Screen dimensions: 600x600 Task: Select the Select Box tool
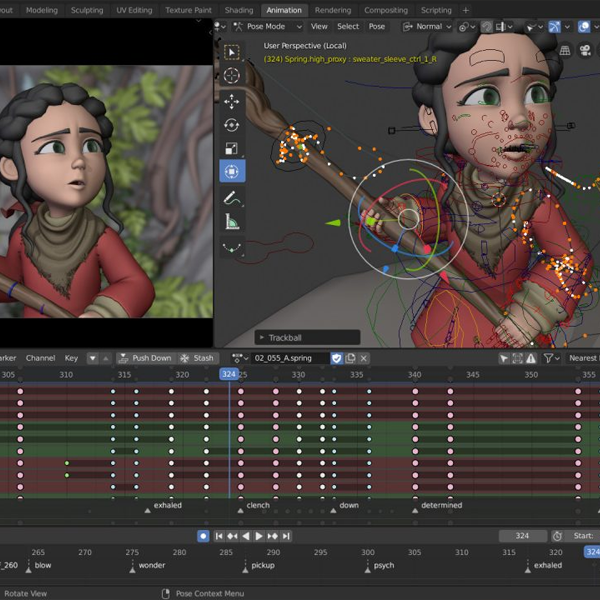pyautogui.click(x=232, y=52)
